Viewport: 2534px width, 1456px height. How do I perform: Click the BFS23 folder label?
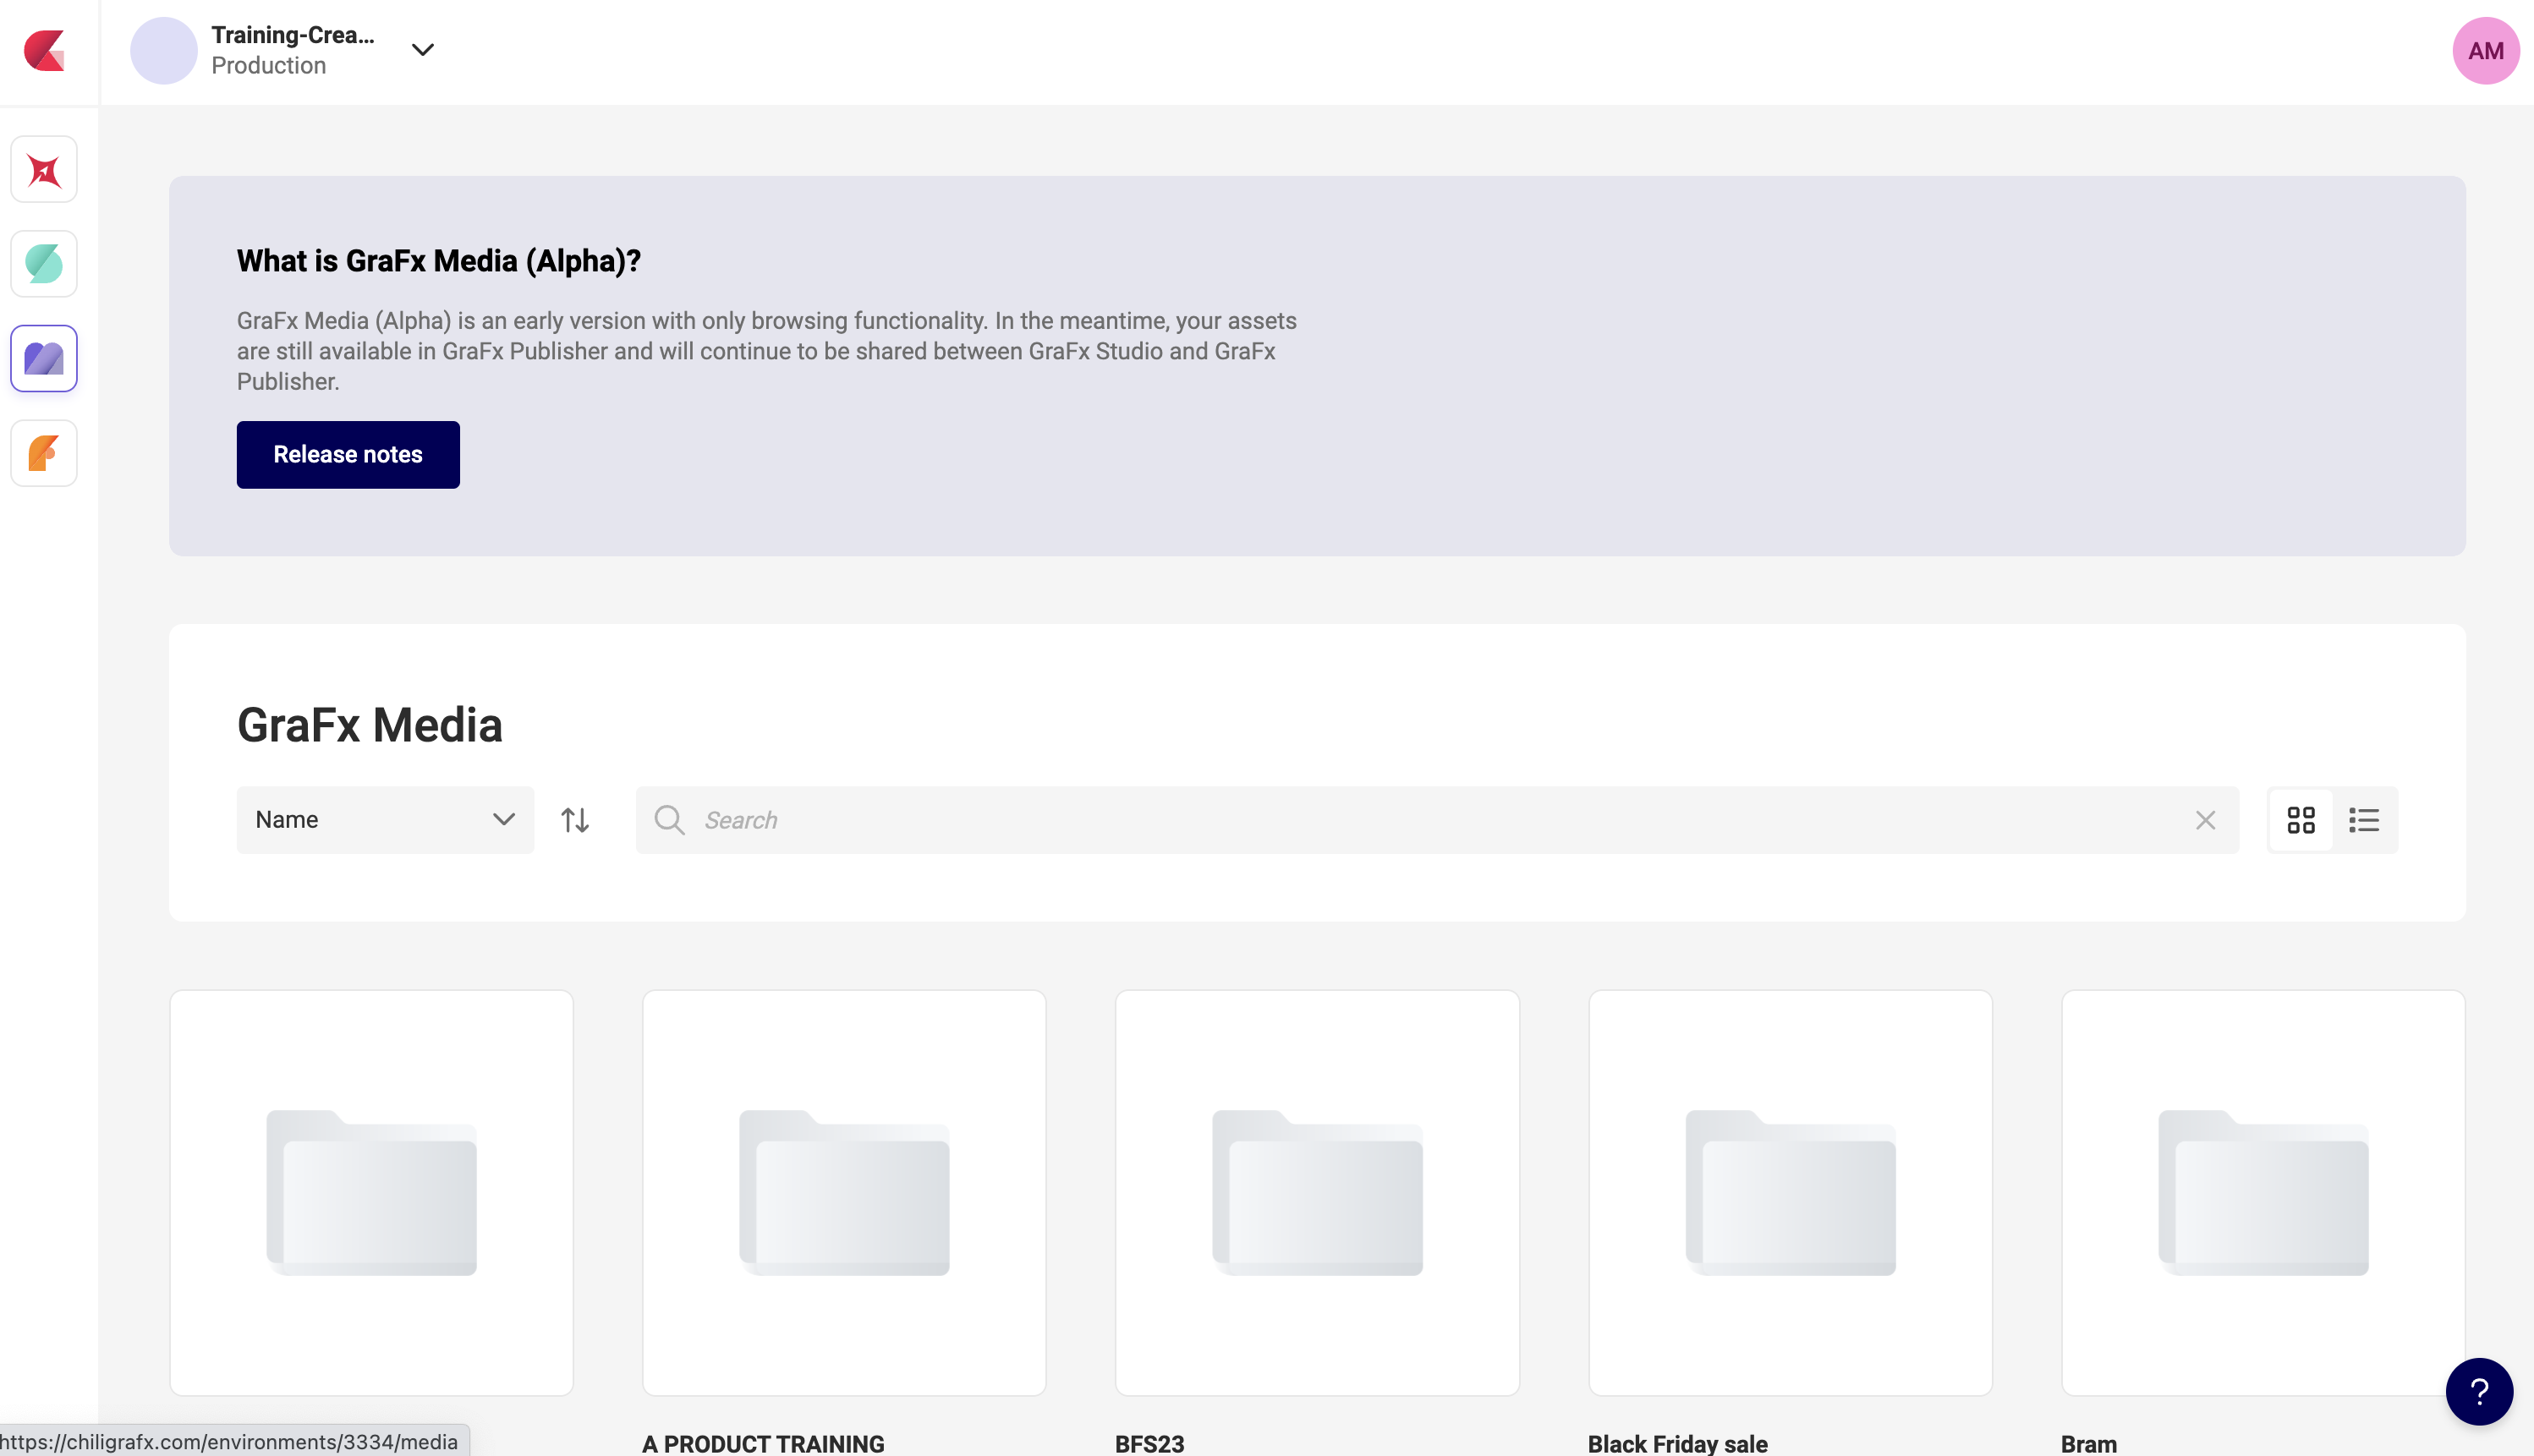(x=1149, y=1443)
